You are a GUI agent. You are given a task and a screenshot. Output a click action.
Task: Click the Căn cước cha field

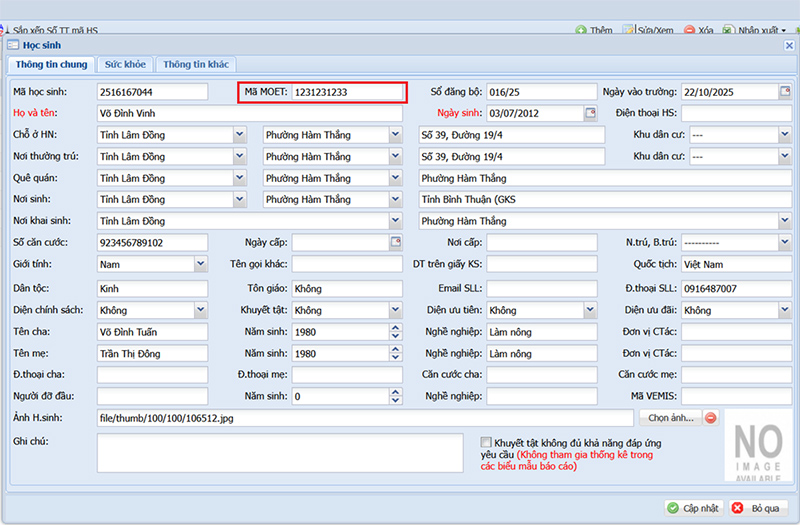tap(542, 374)
